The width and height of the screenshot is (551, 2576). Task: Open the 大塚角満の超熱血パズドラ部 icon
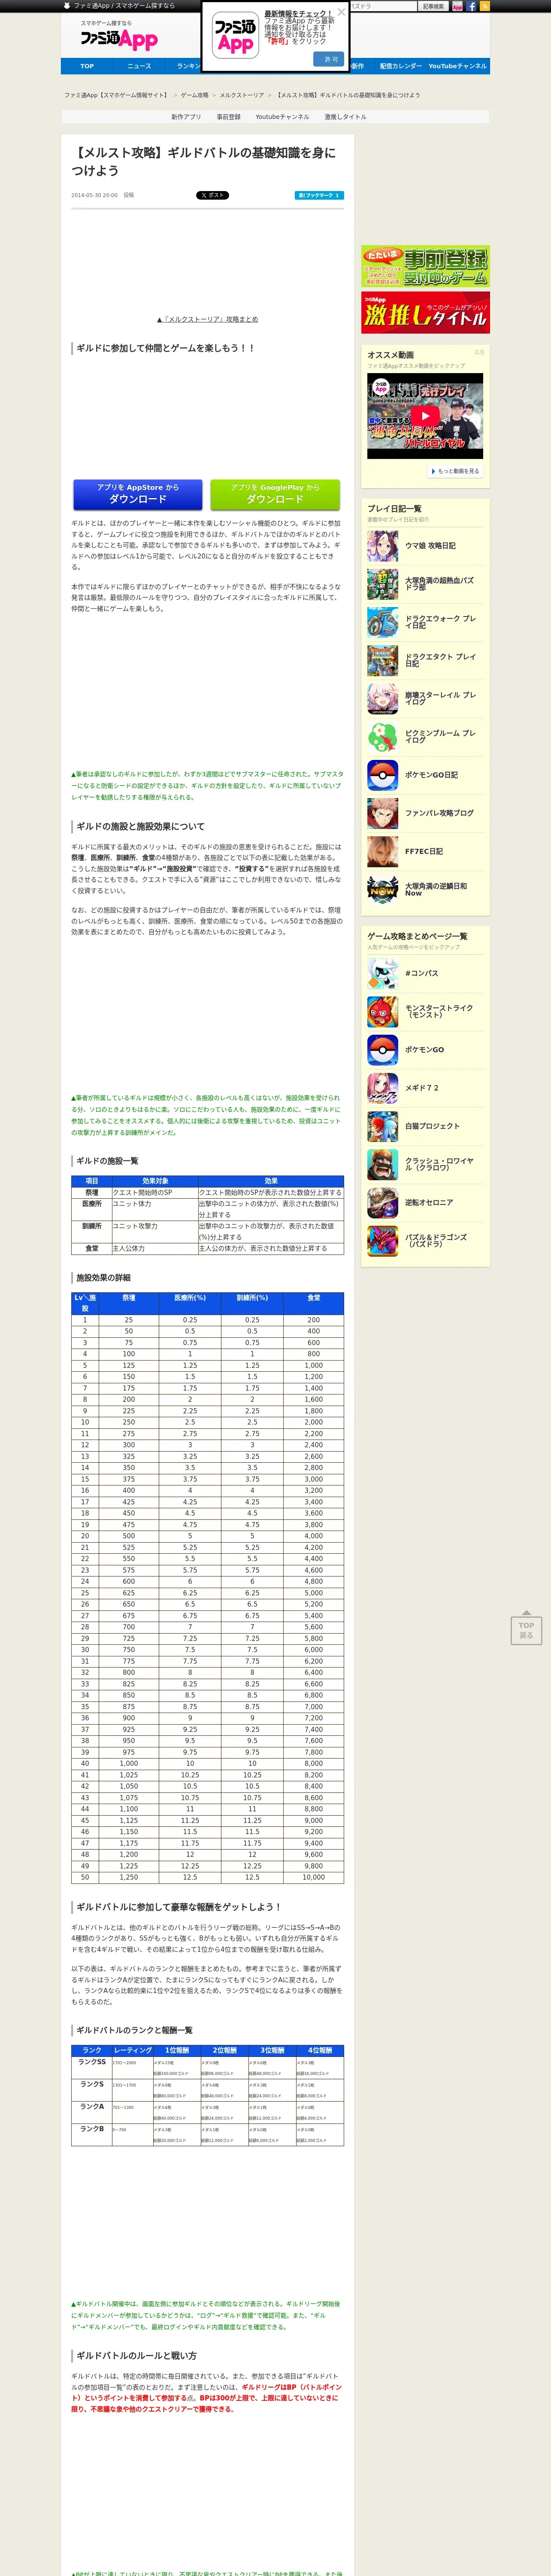(382, 584)
